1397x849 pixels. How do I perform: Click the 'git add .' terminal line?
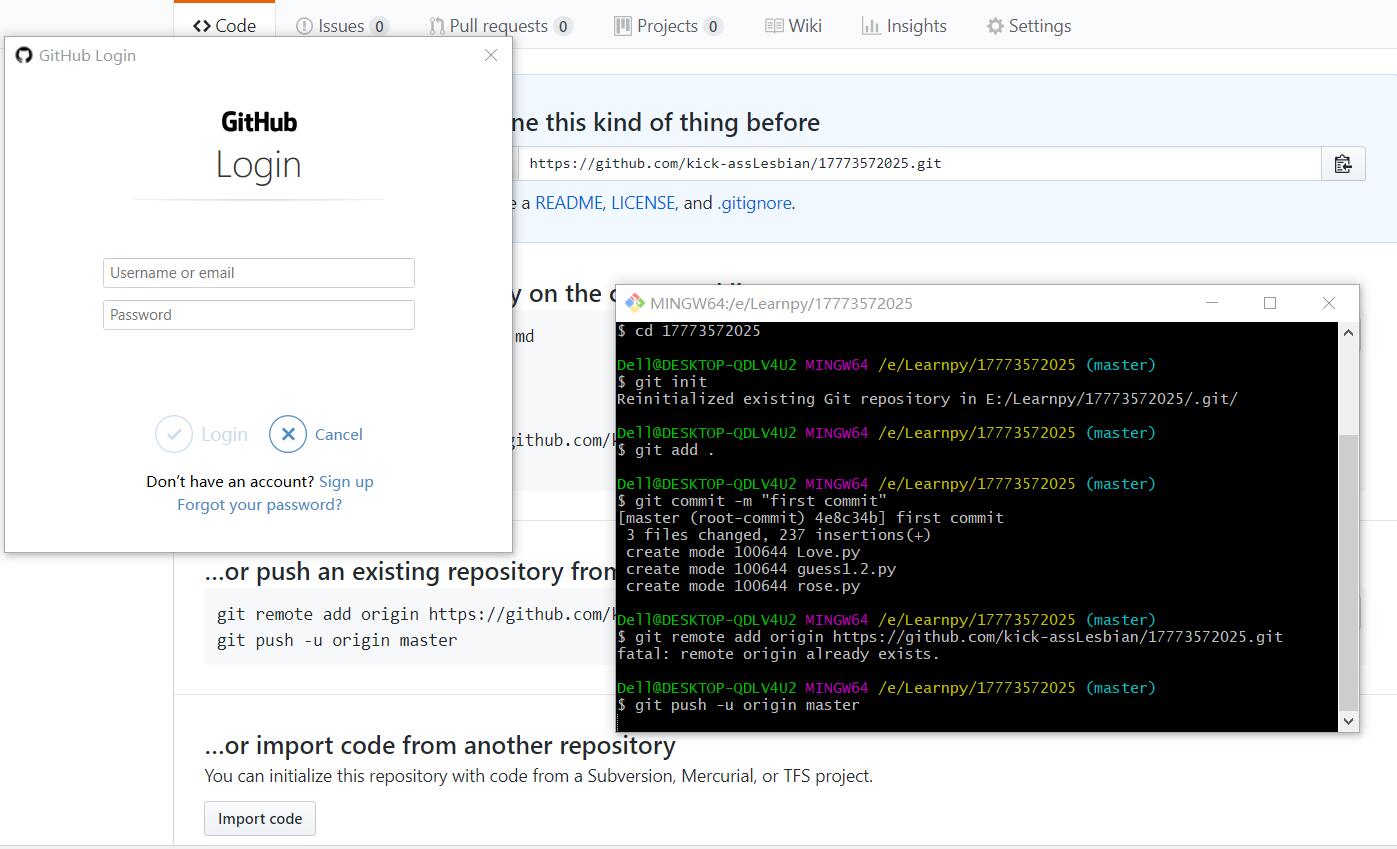point(666,450)
